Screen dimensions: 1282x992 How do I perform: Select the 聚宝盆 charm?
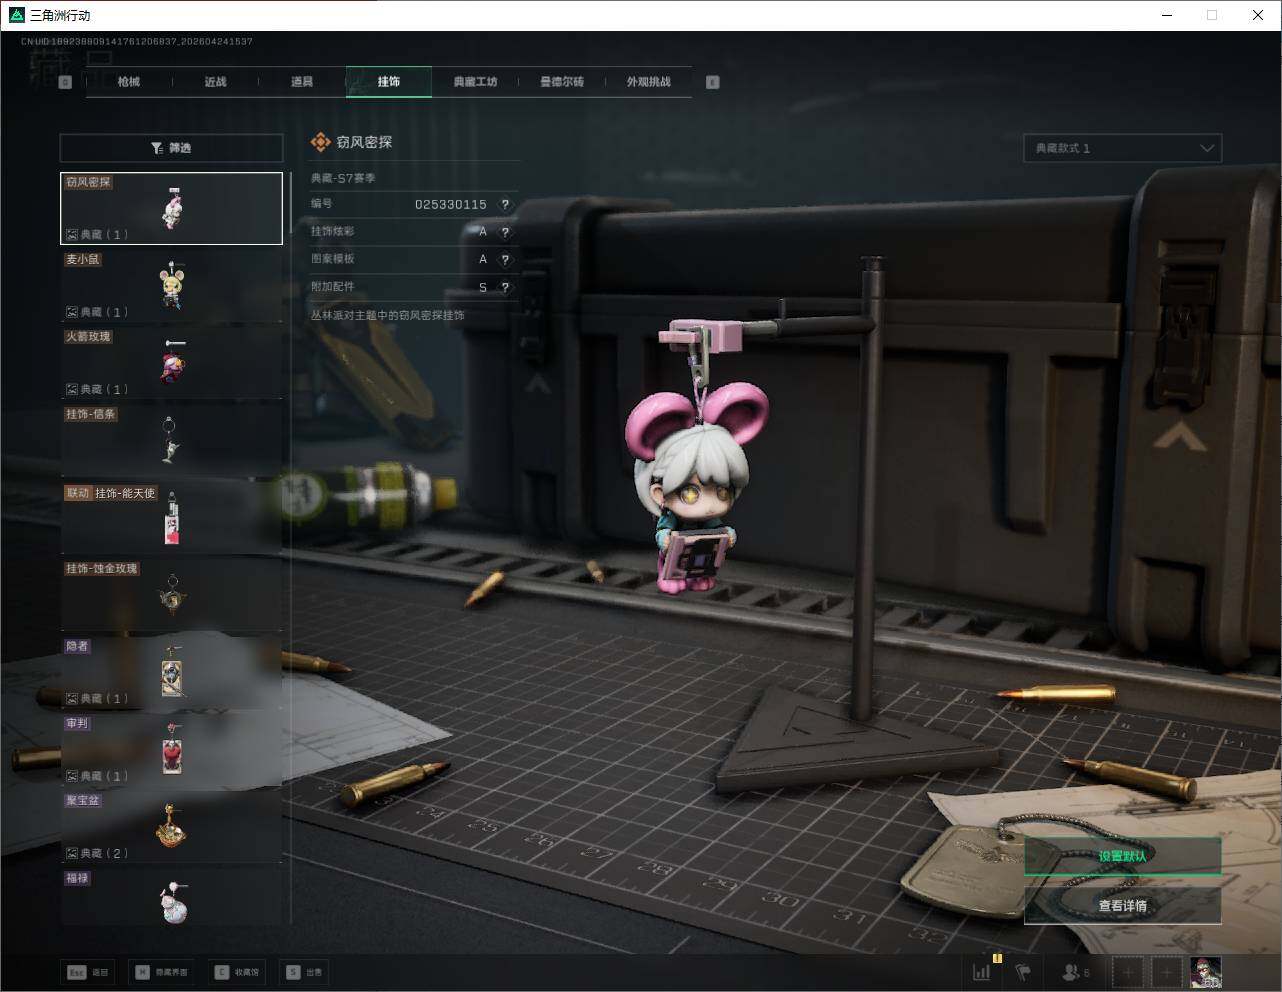click(171, 827)
